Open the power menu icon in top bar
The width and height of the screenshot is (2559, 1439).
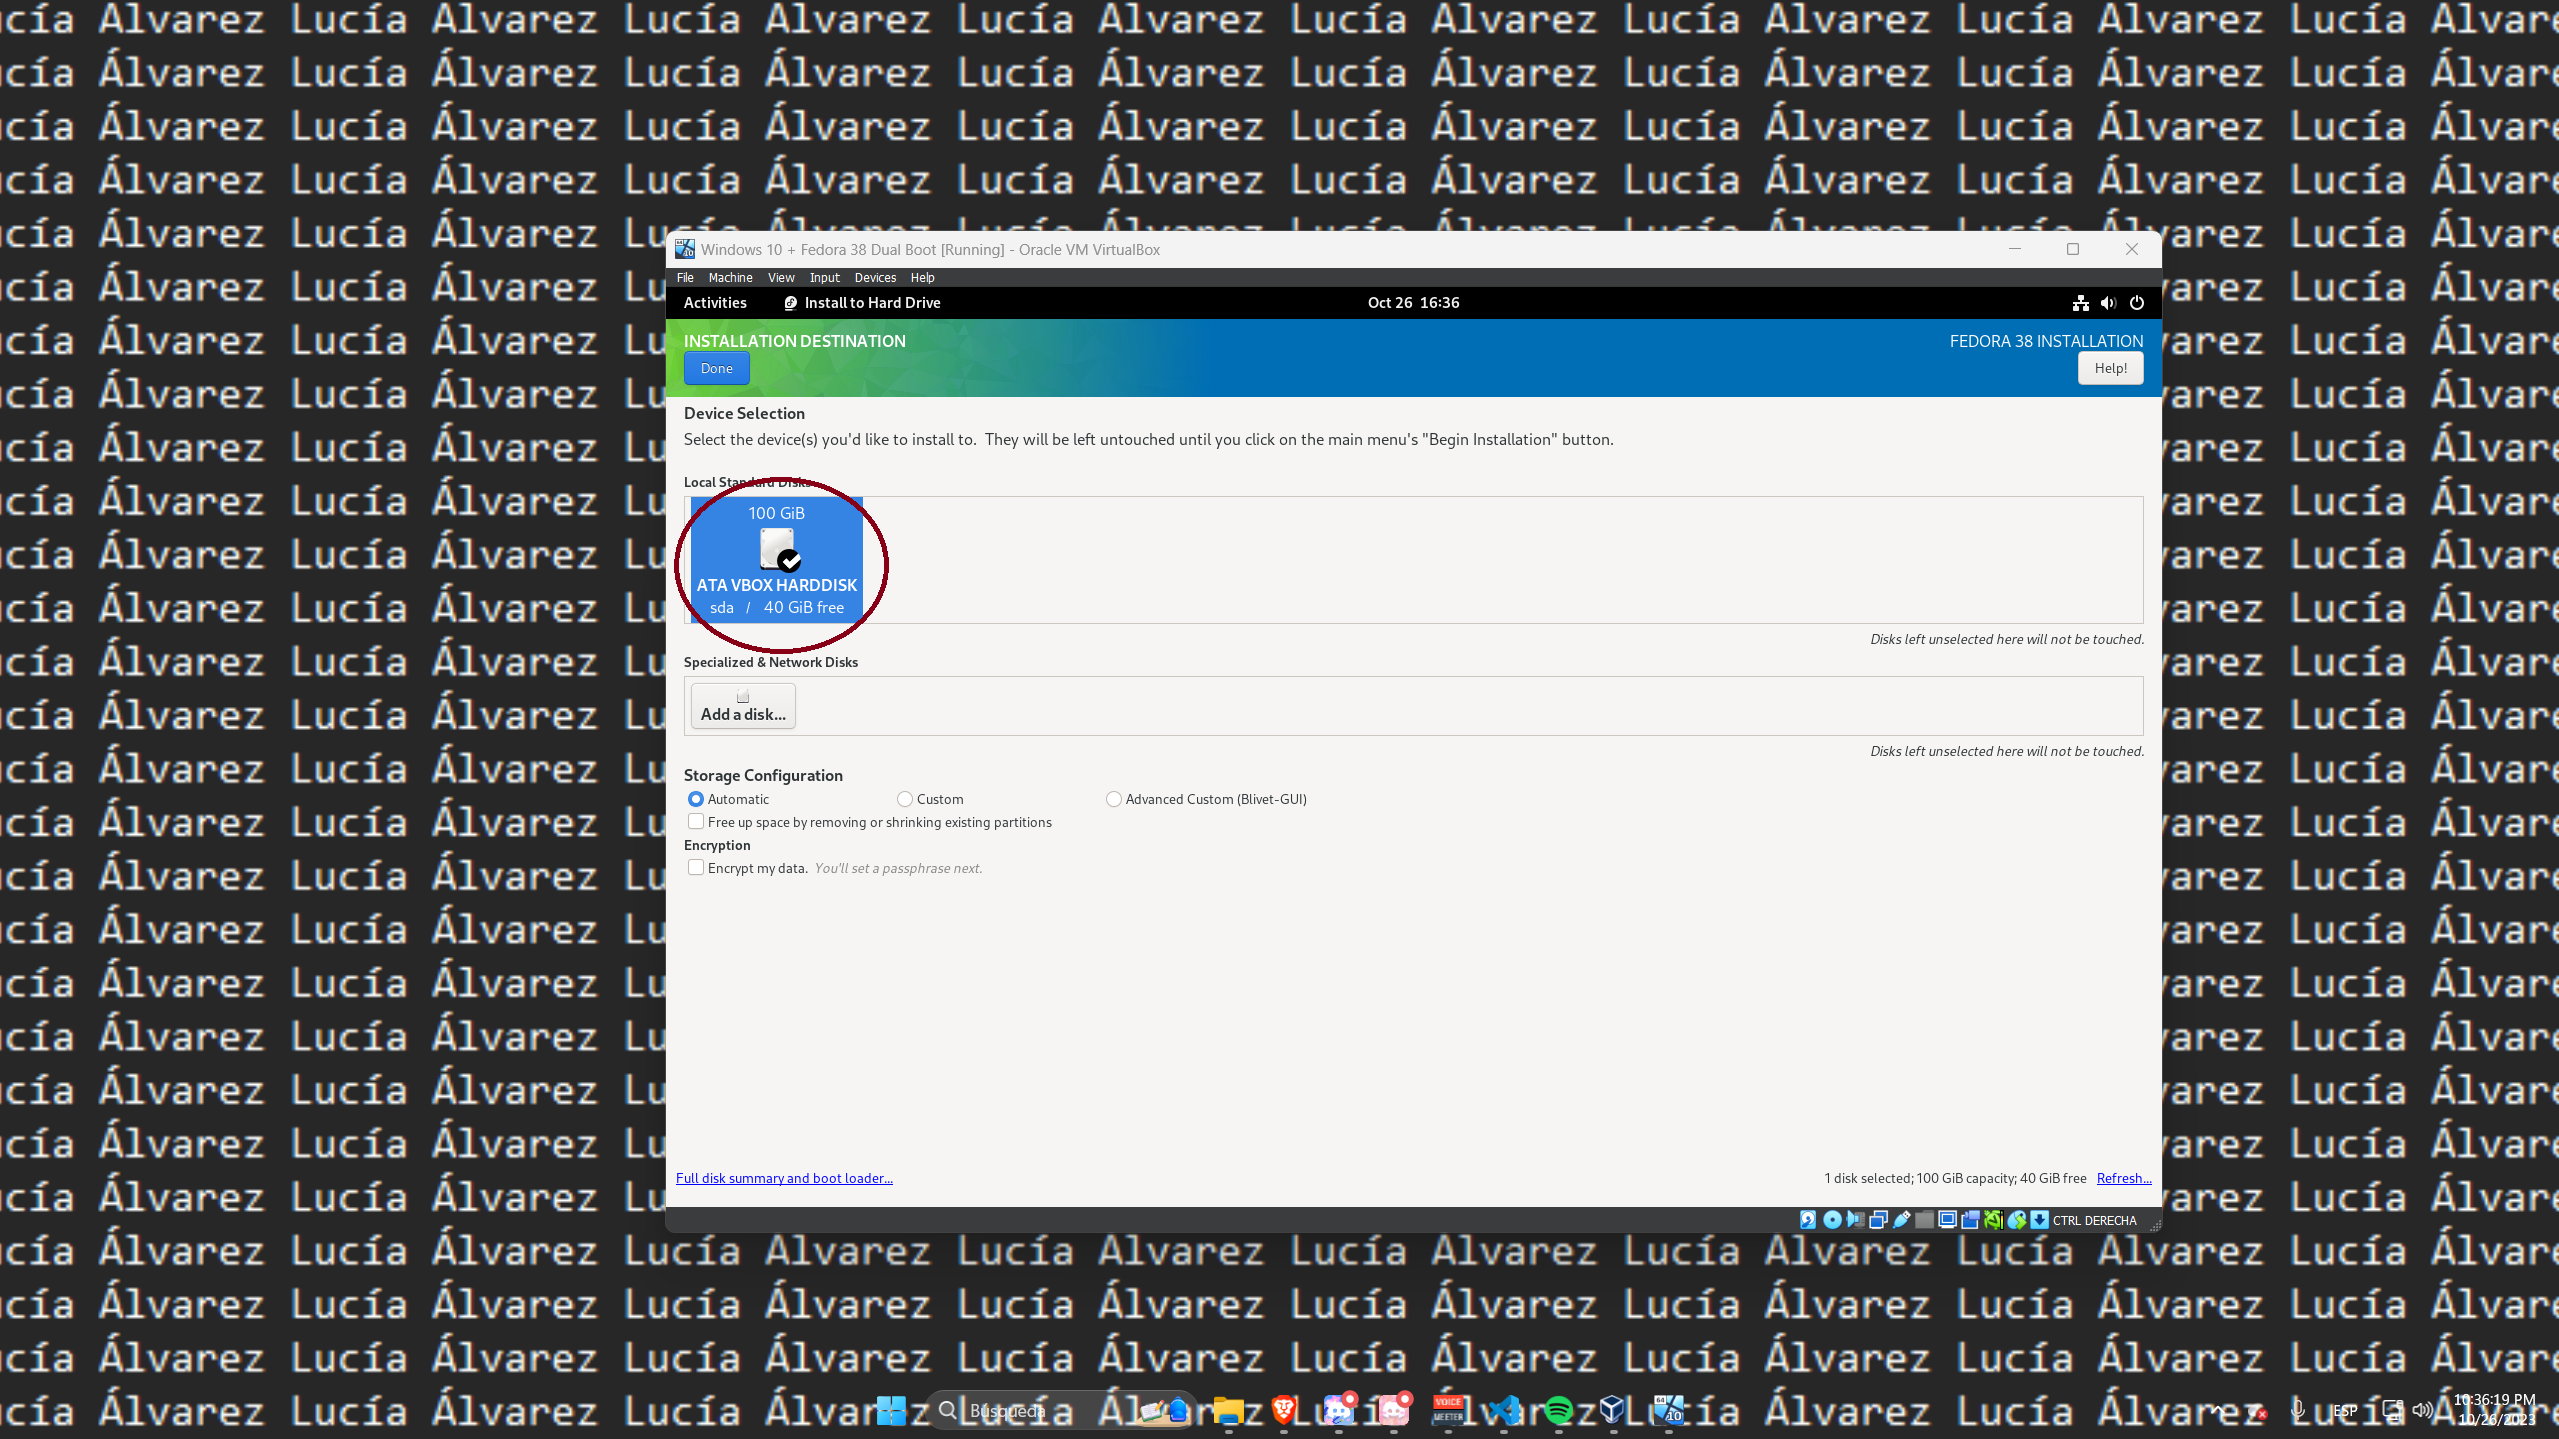click(2137, 303)
